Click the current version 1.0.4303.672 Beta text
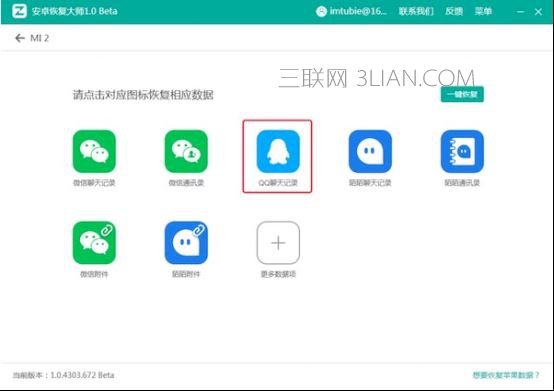 click(63, 375)
